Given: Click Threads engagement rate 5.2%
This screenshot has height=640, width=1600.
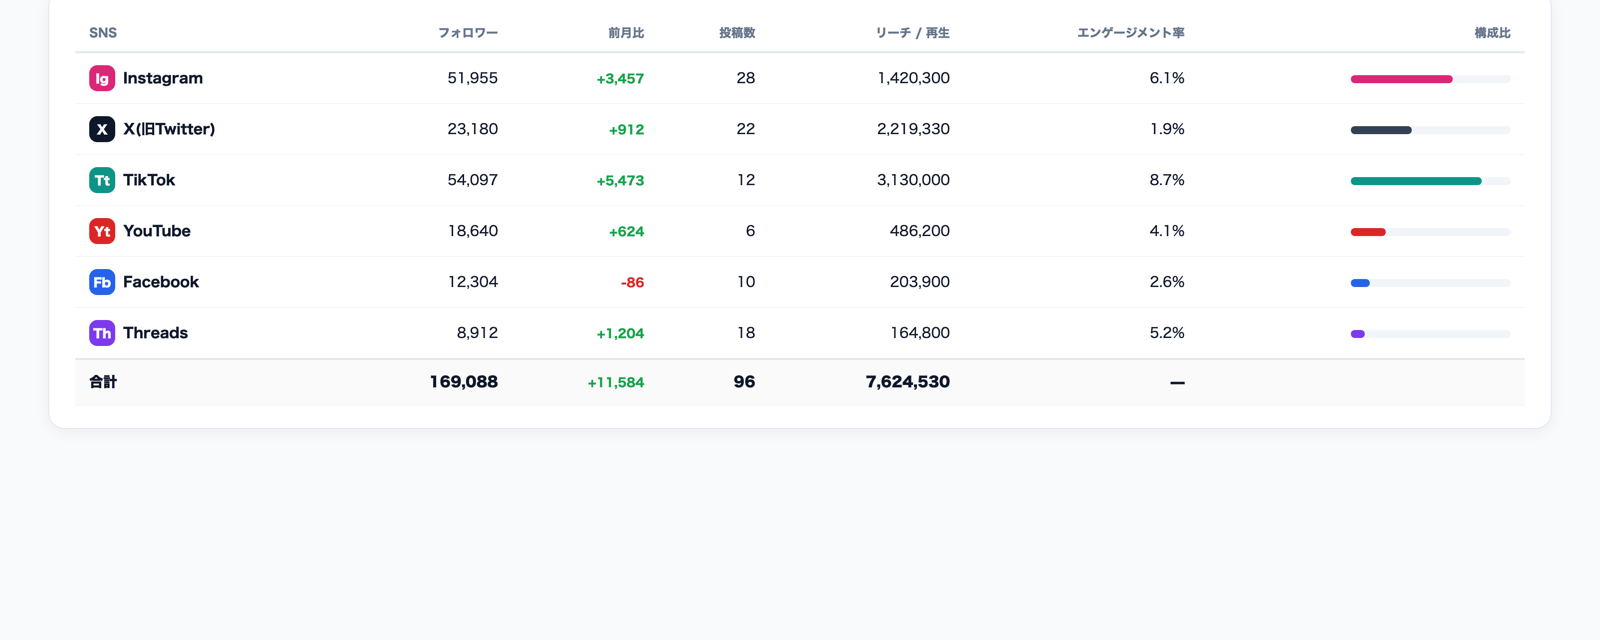Looking at the screenshot, I should click(x=1167, y=333).
